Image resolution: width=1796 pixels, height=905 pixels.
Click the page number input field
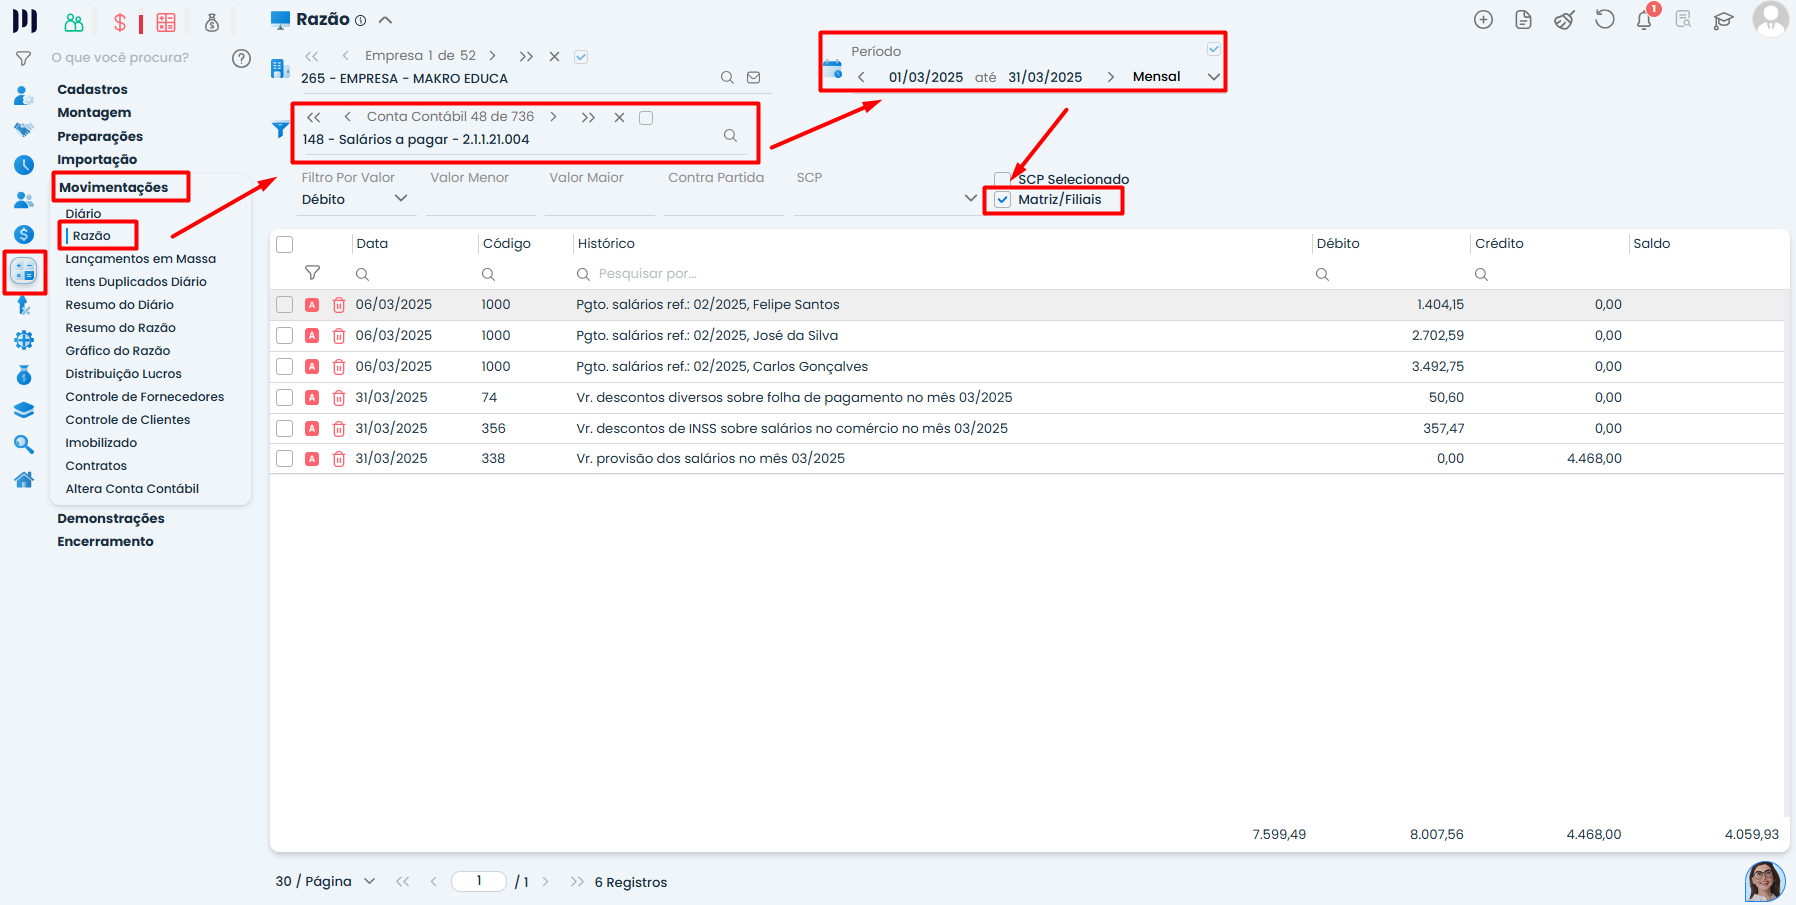tap(479, 881)
